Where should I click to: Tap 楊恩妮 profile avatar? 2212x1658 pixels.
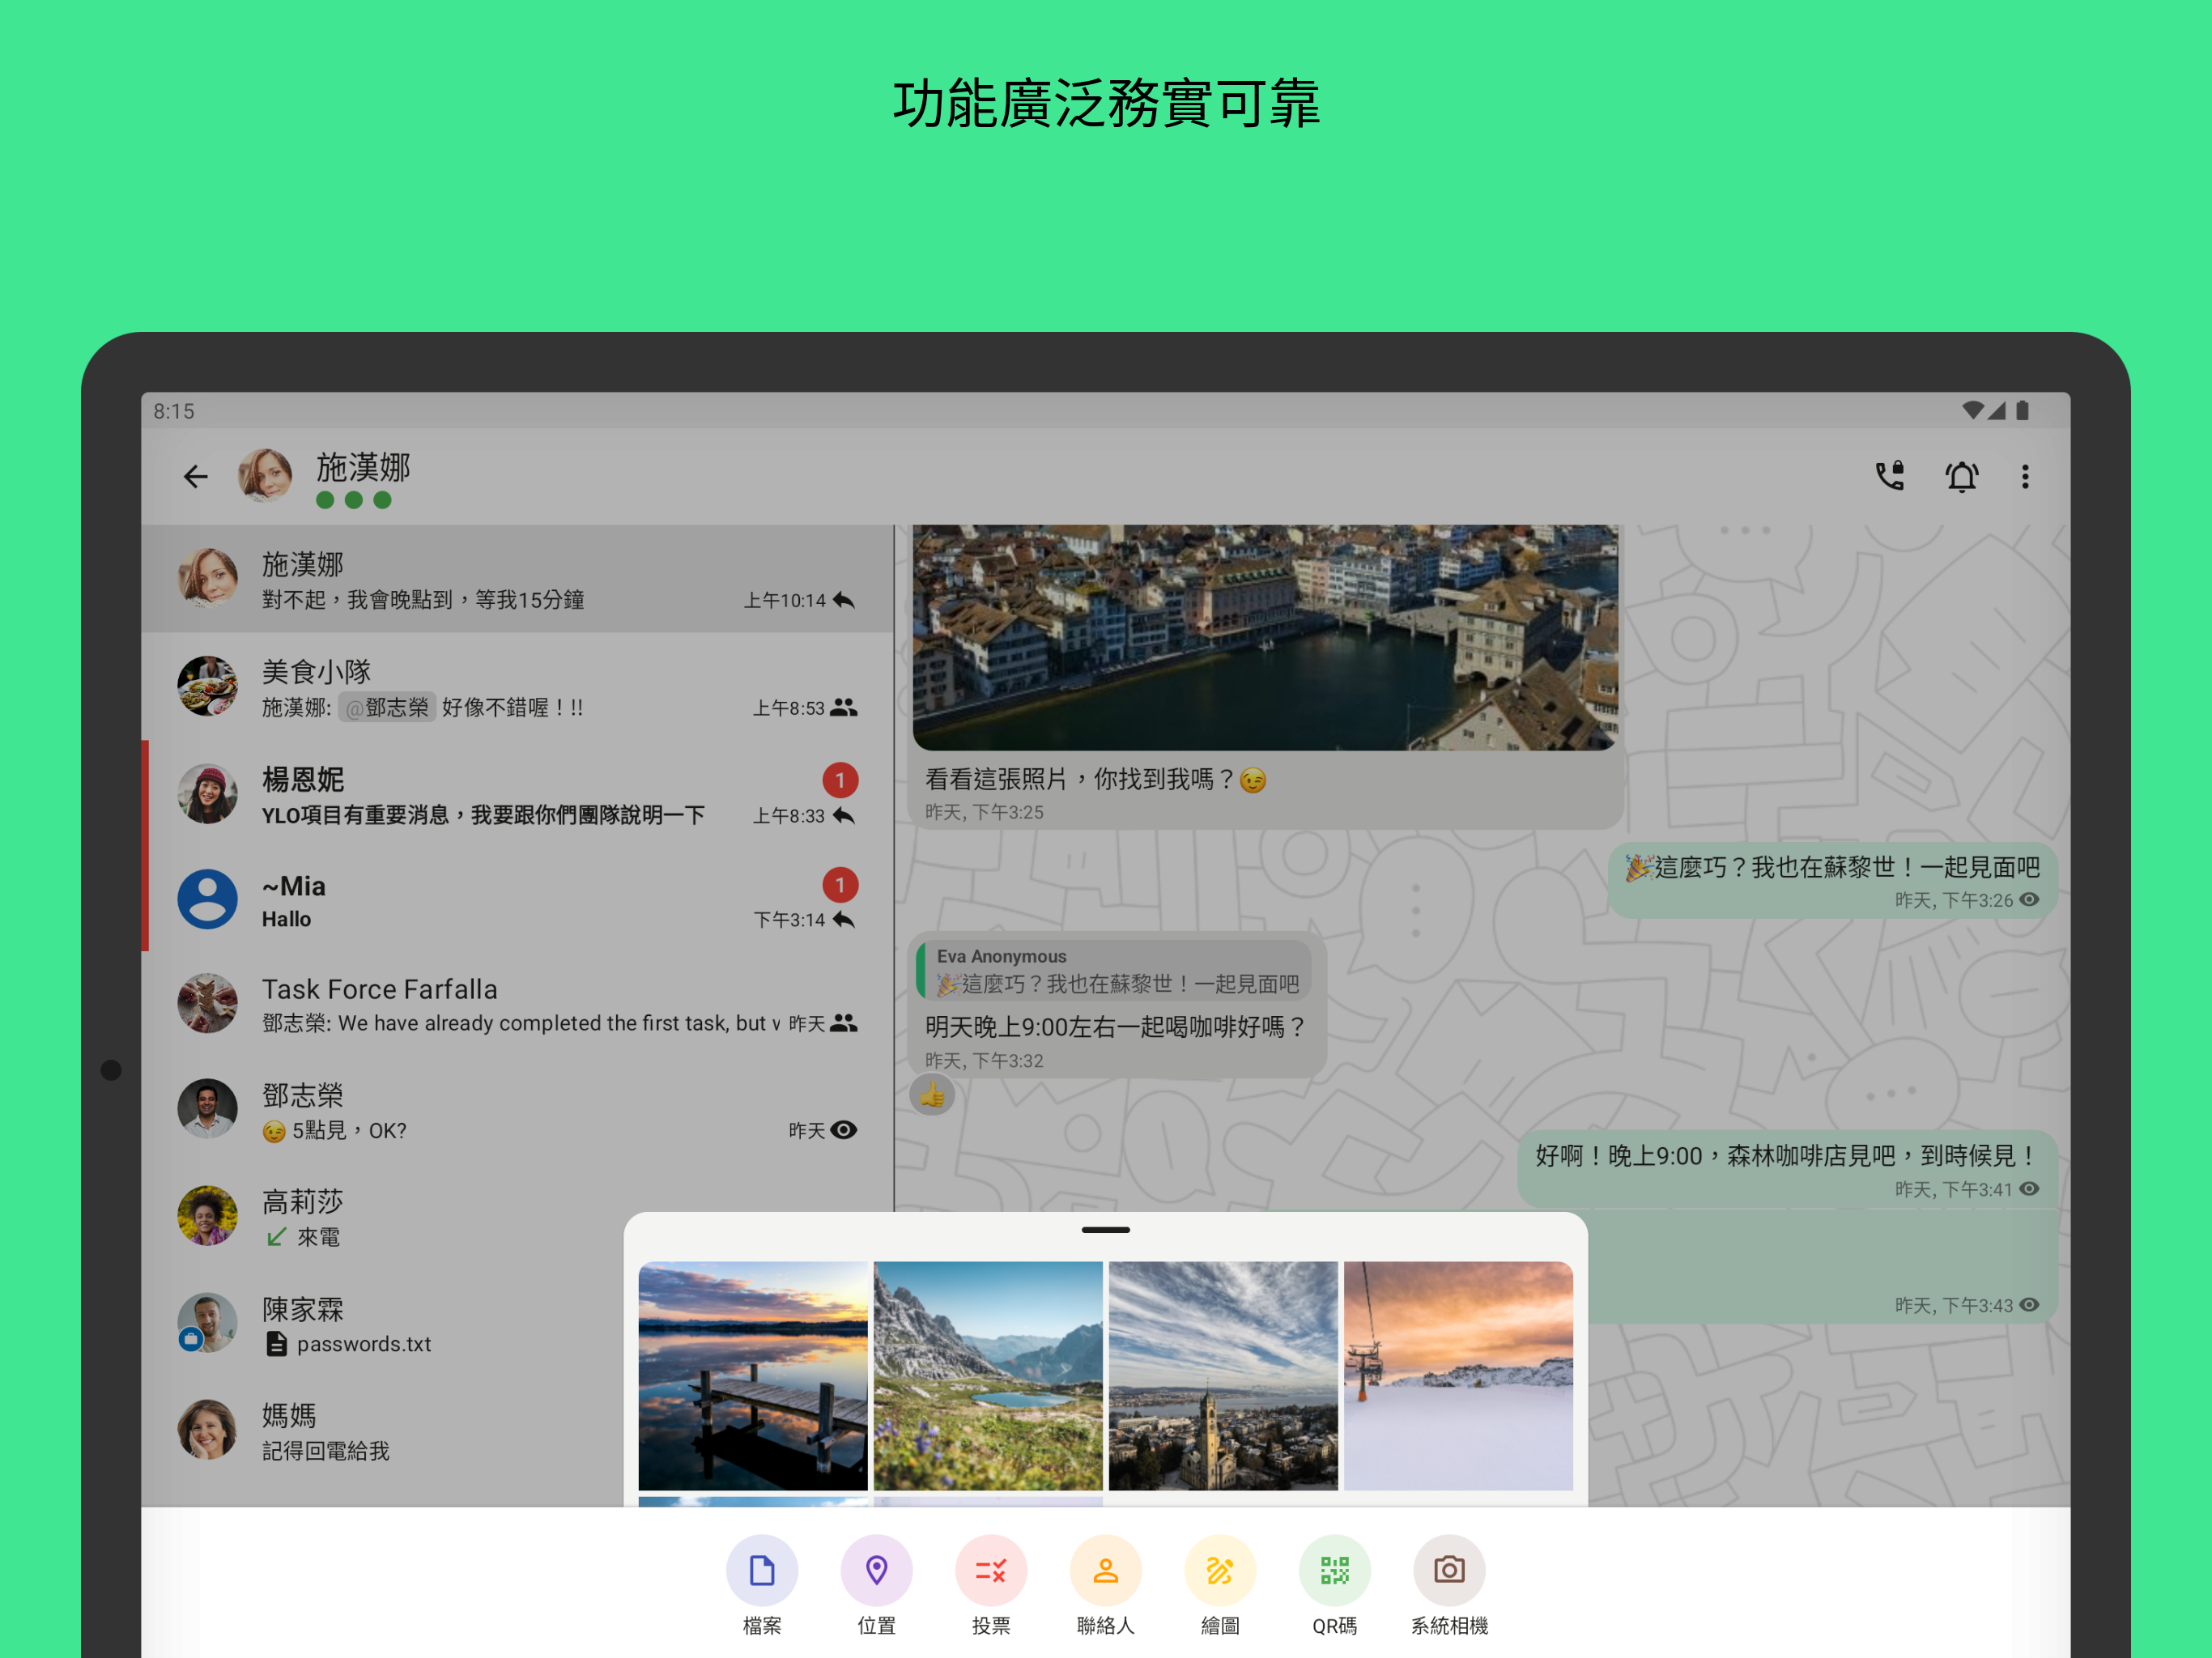pyautogui.click(x=207, y=794)
